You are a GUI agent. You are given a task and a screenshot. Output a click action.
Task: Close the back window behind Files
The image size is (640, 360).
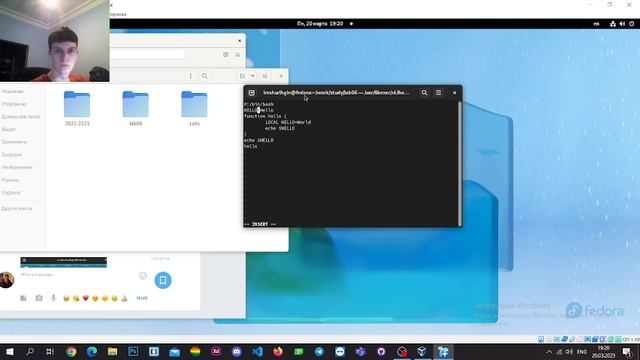240,40
